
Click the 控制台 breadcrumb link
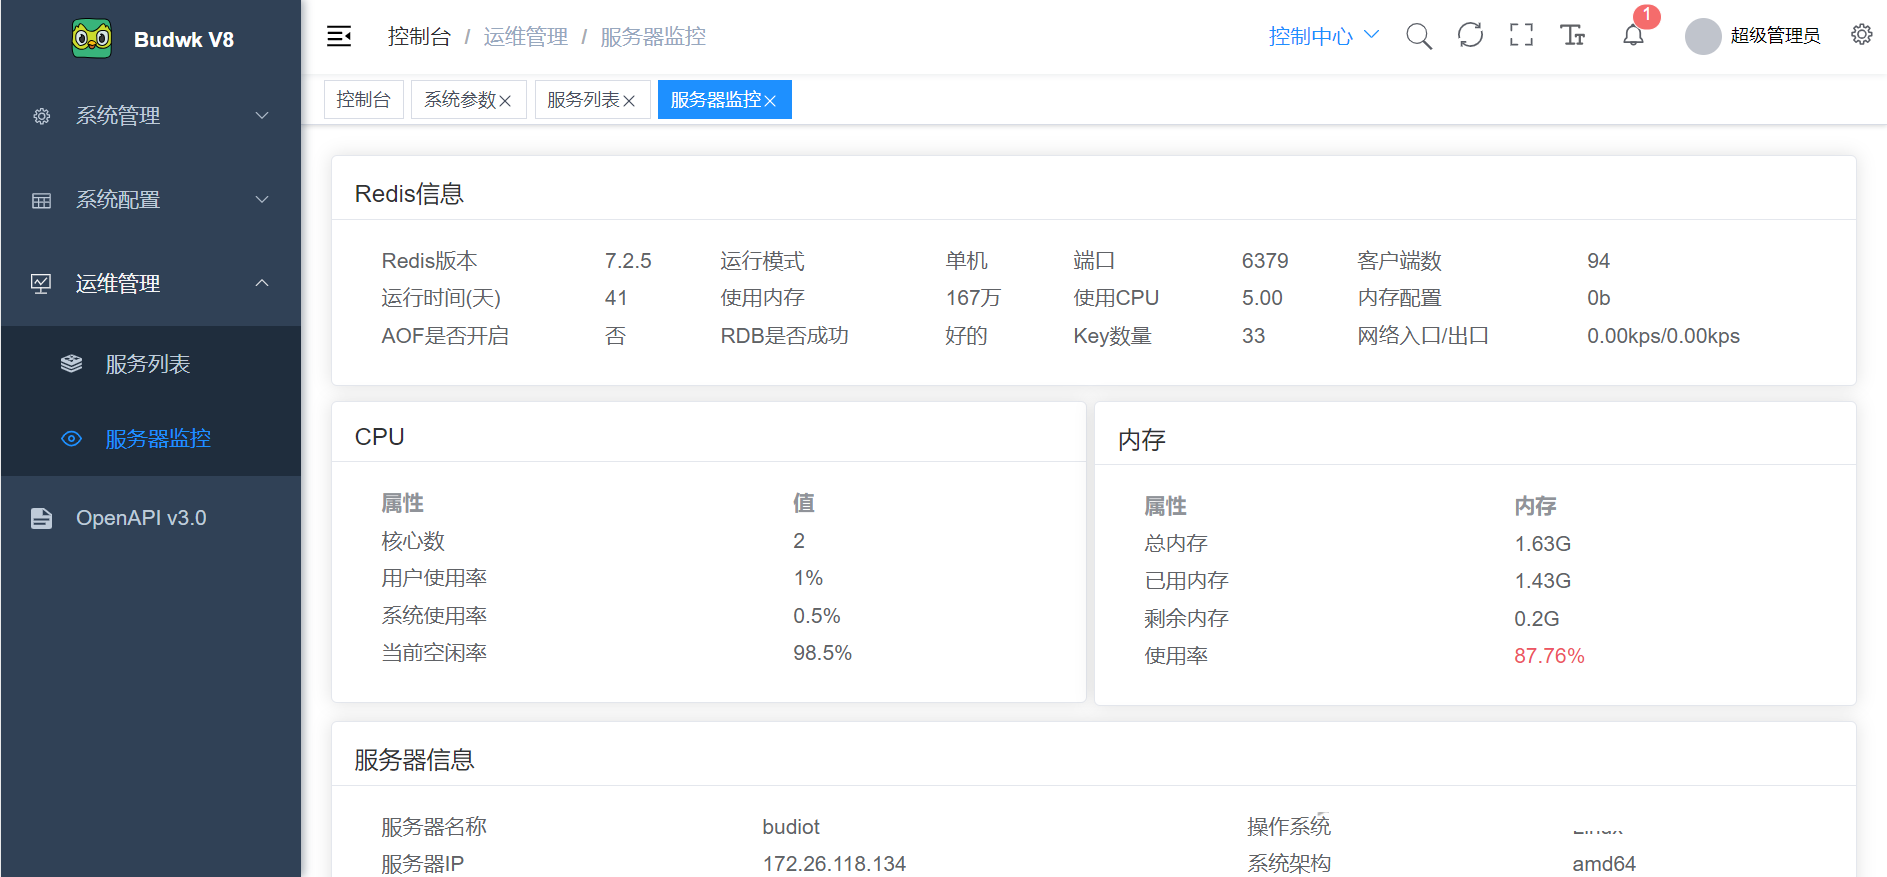[419, 37]
